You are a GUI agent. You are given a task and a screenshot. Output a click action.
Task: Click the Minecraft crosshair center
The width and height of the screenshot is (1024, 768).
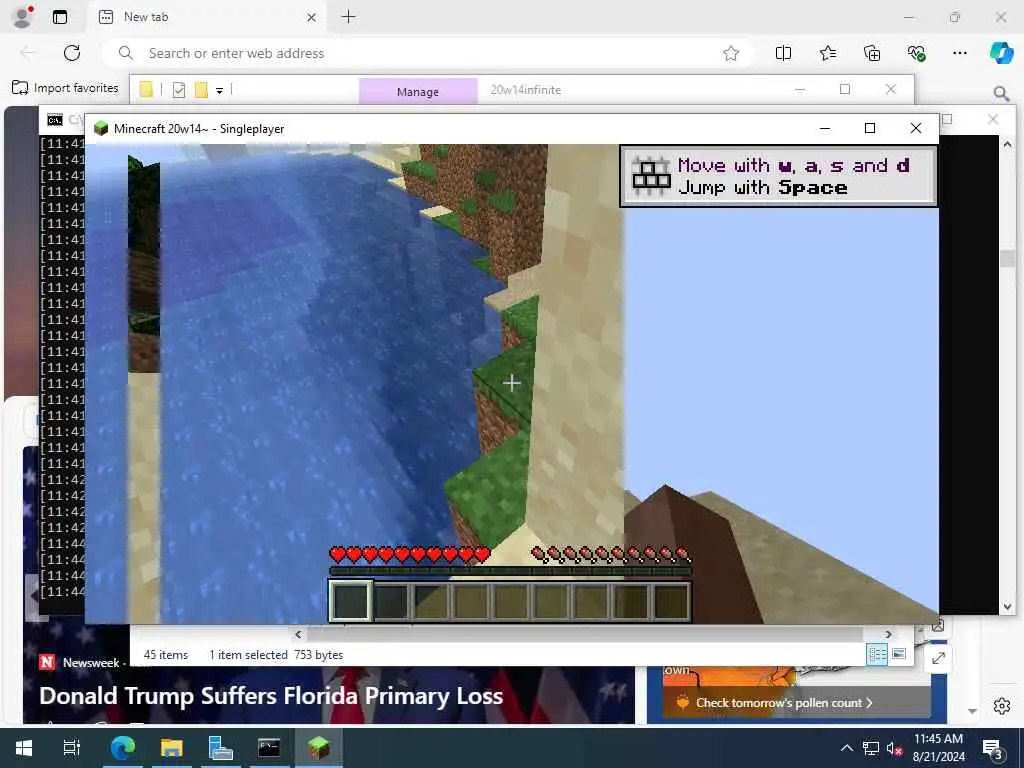[x=511, y=383]
